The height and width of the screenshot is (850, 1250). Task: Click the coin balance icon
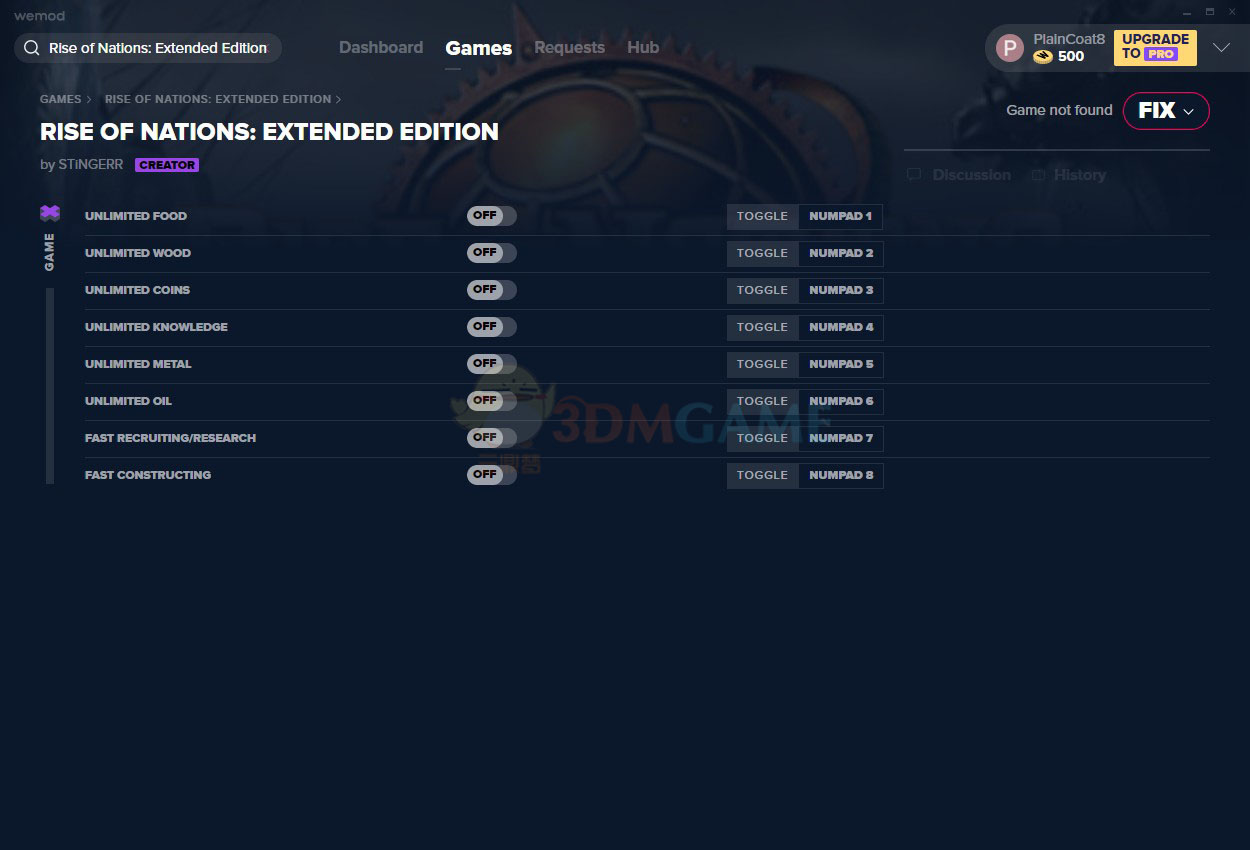point(1043,57)
